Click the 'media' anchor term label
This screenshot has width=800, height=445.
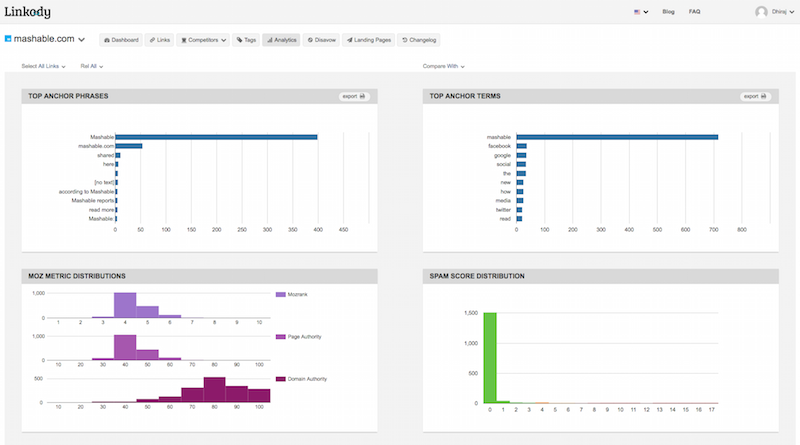(503, 201)
